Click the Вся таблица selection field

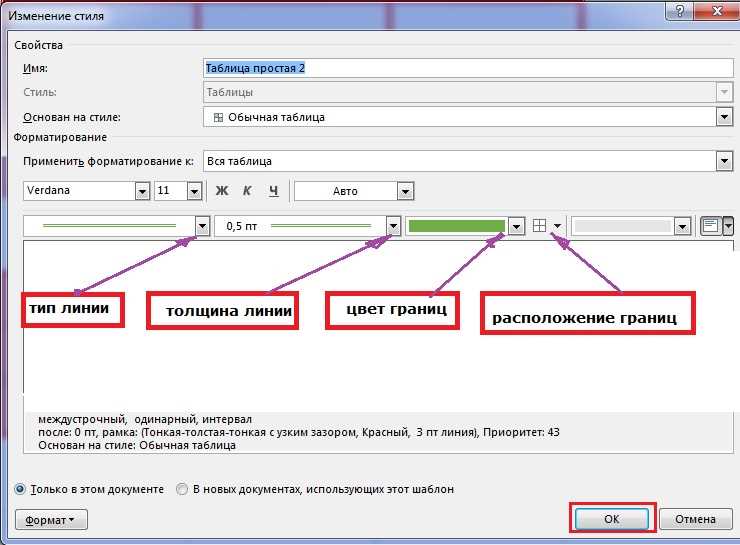[460, 161]
